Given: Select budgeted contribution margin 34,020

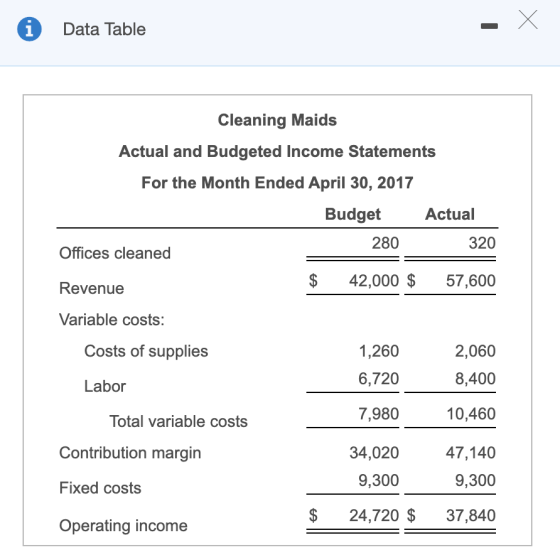Looking at the screenshot, I should point(374,453).
